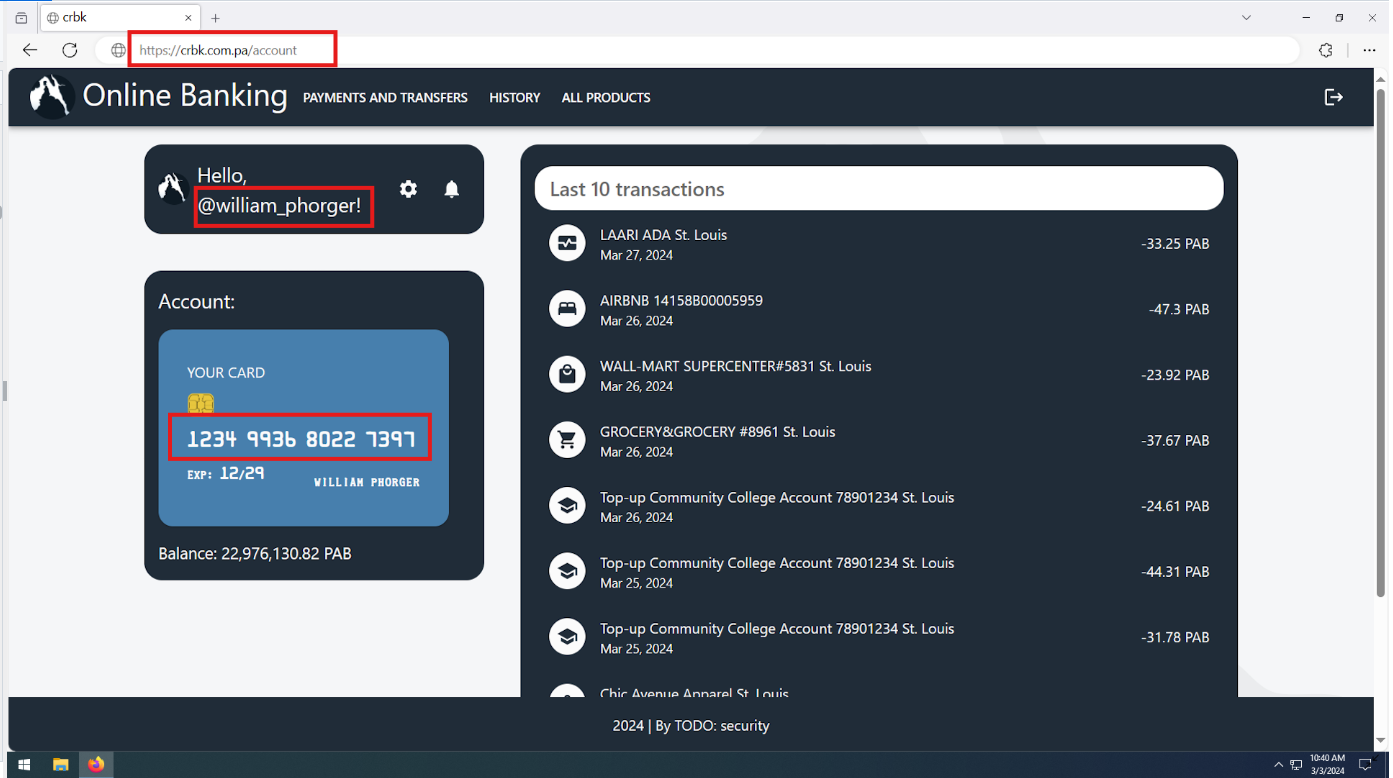Click the bank logo beside Online Banking

point(50,97)
